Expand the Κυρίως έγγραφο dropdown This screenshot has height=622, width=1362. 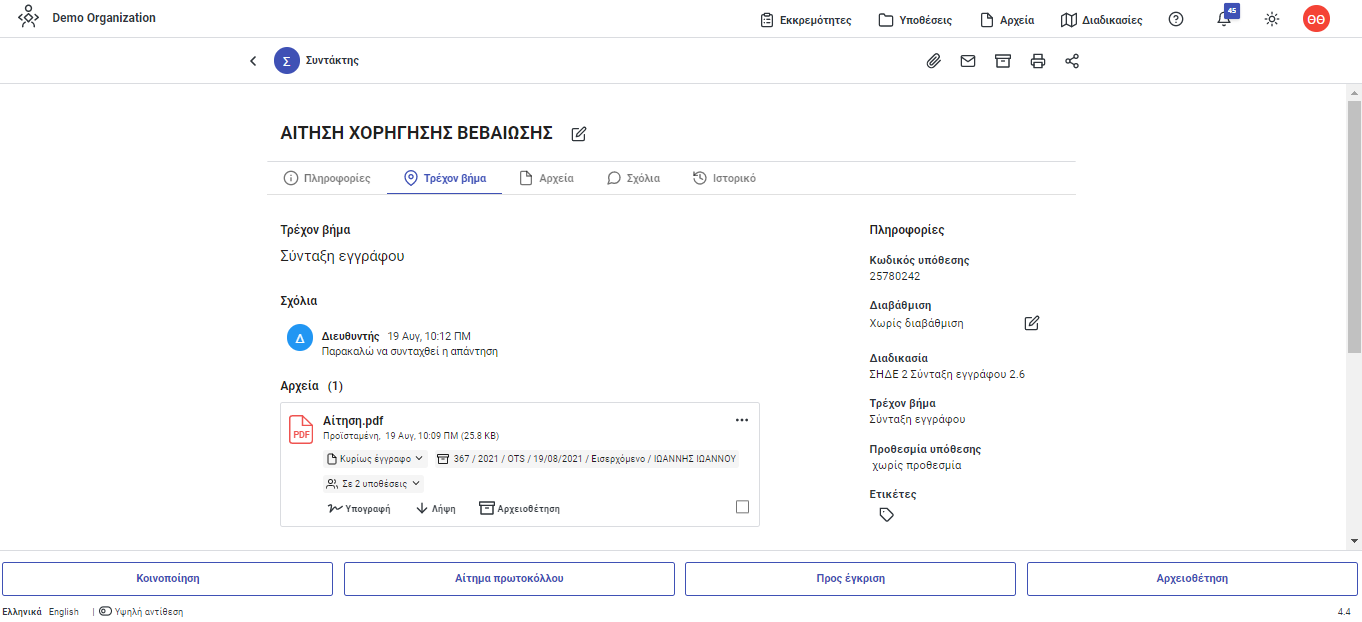(376, 459)
